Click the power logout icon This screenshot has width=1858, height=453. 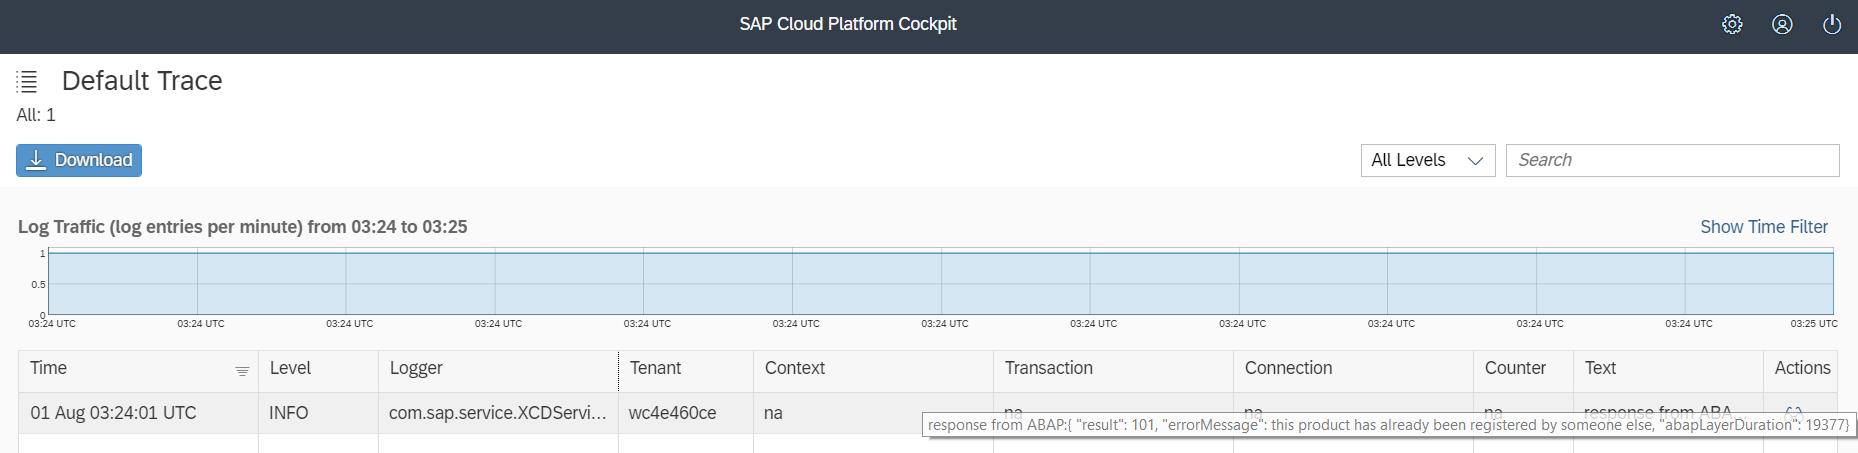1832,24
